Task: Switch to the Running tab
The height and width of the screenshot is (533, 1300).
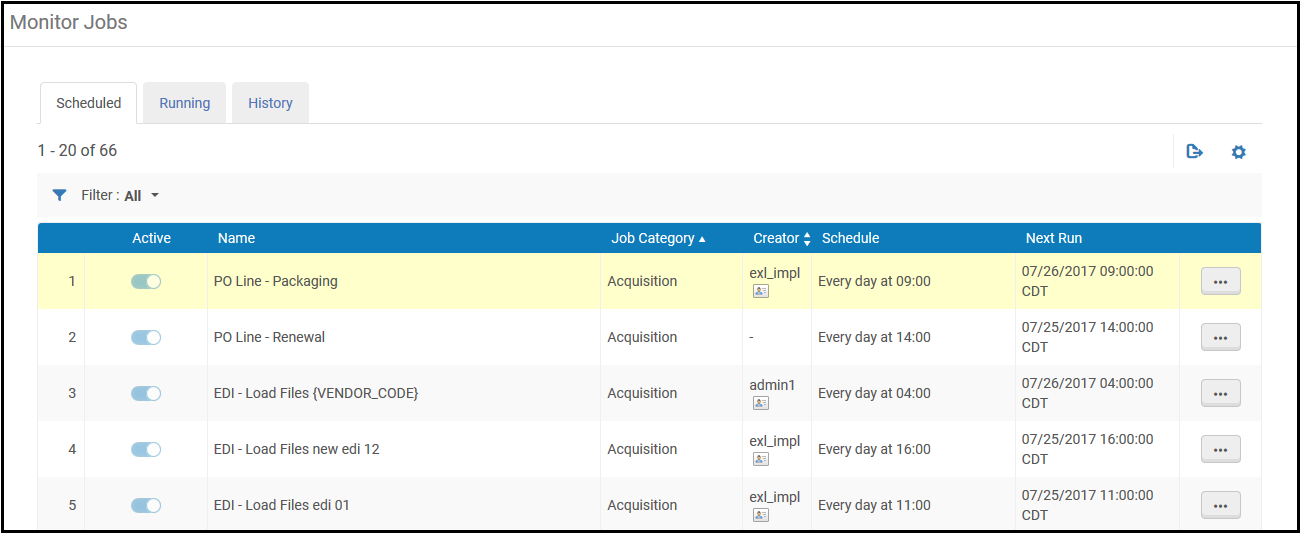Action: (185, 103)
